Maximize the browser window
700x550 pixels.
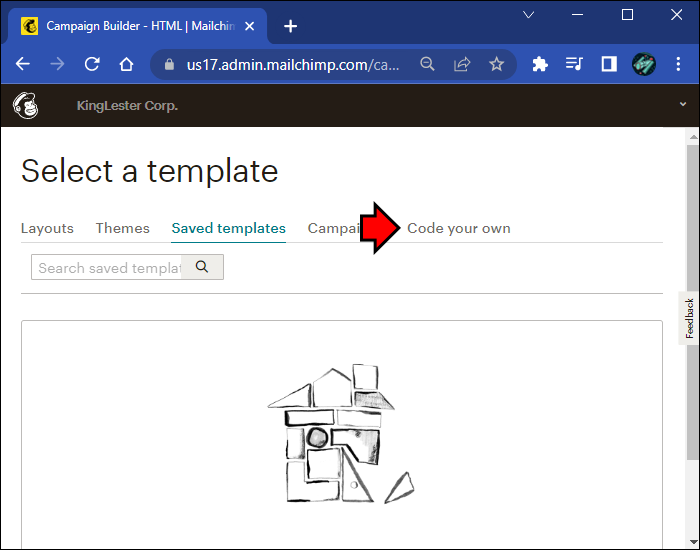point(627,15)
